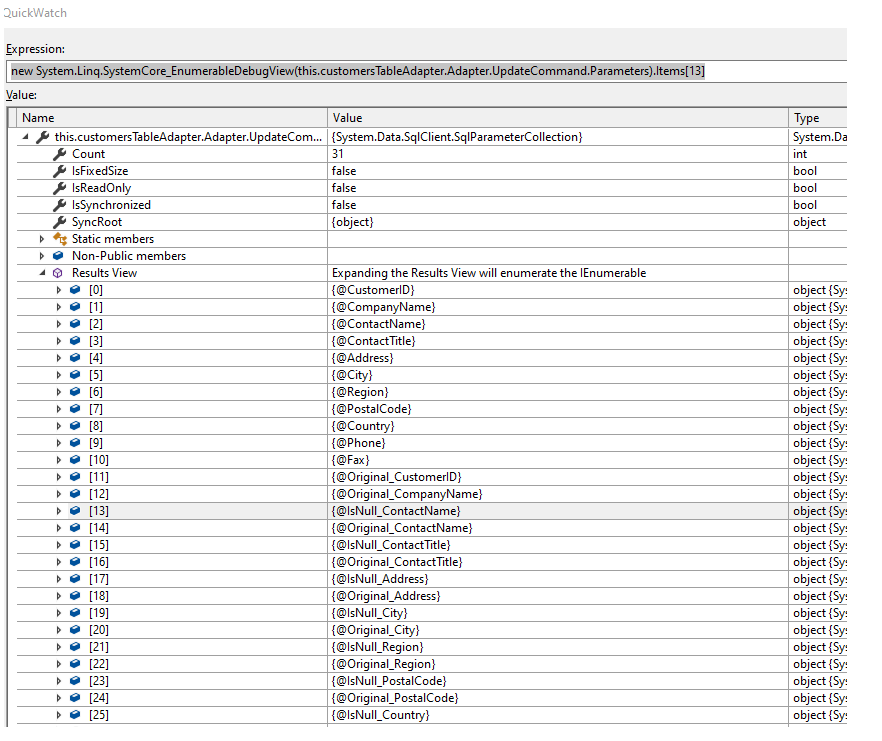Select the IsSynchronized property row name
882x741 pixels.
(x=111, y=205)
